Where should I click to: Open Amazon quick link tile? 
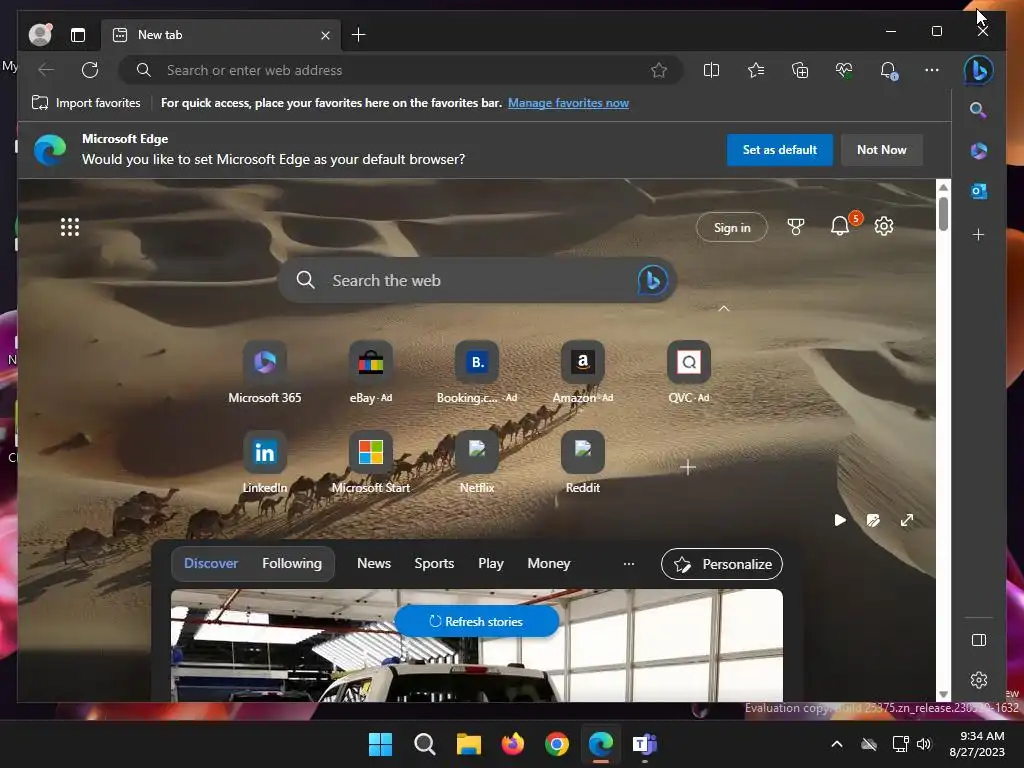coord(583,373)
